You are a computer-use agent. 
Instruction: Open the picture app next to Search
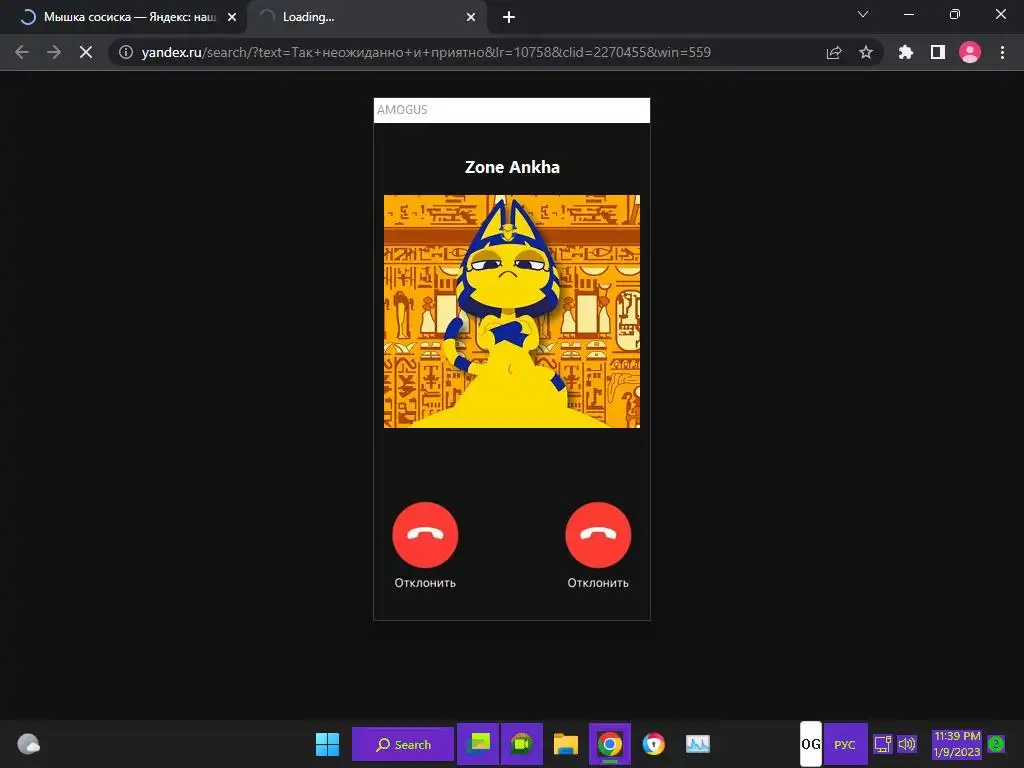(478, 743)
